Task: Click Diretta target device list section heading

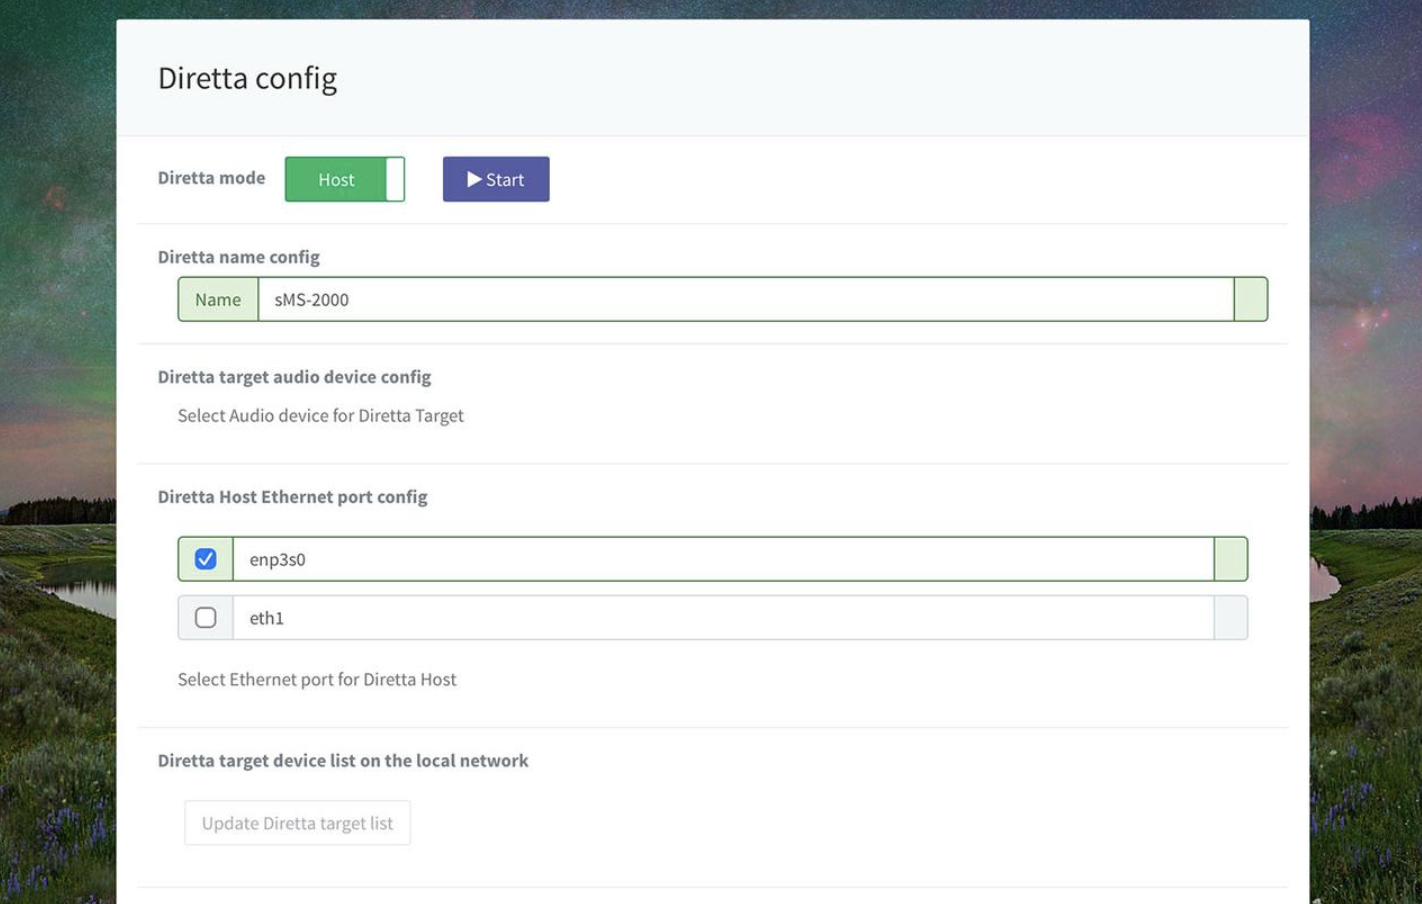Action: point(343,761)
